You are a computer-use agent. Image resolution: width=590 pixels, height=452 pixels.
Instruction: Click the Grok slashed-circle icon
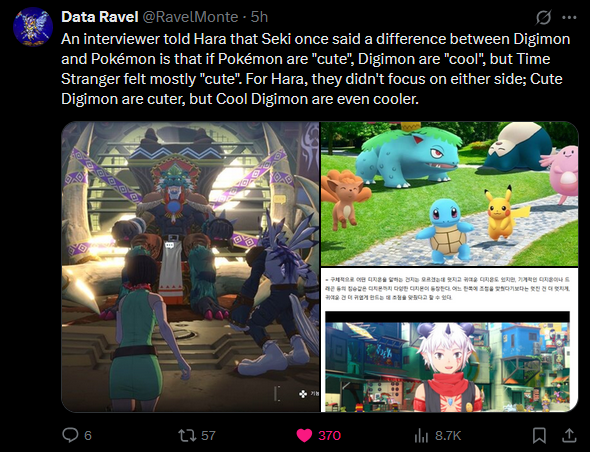click(543, 17)
